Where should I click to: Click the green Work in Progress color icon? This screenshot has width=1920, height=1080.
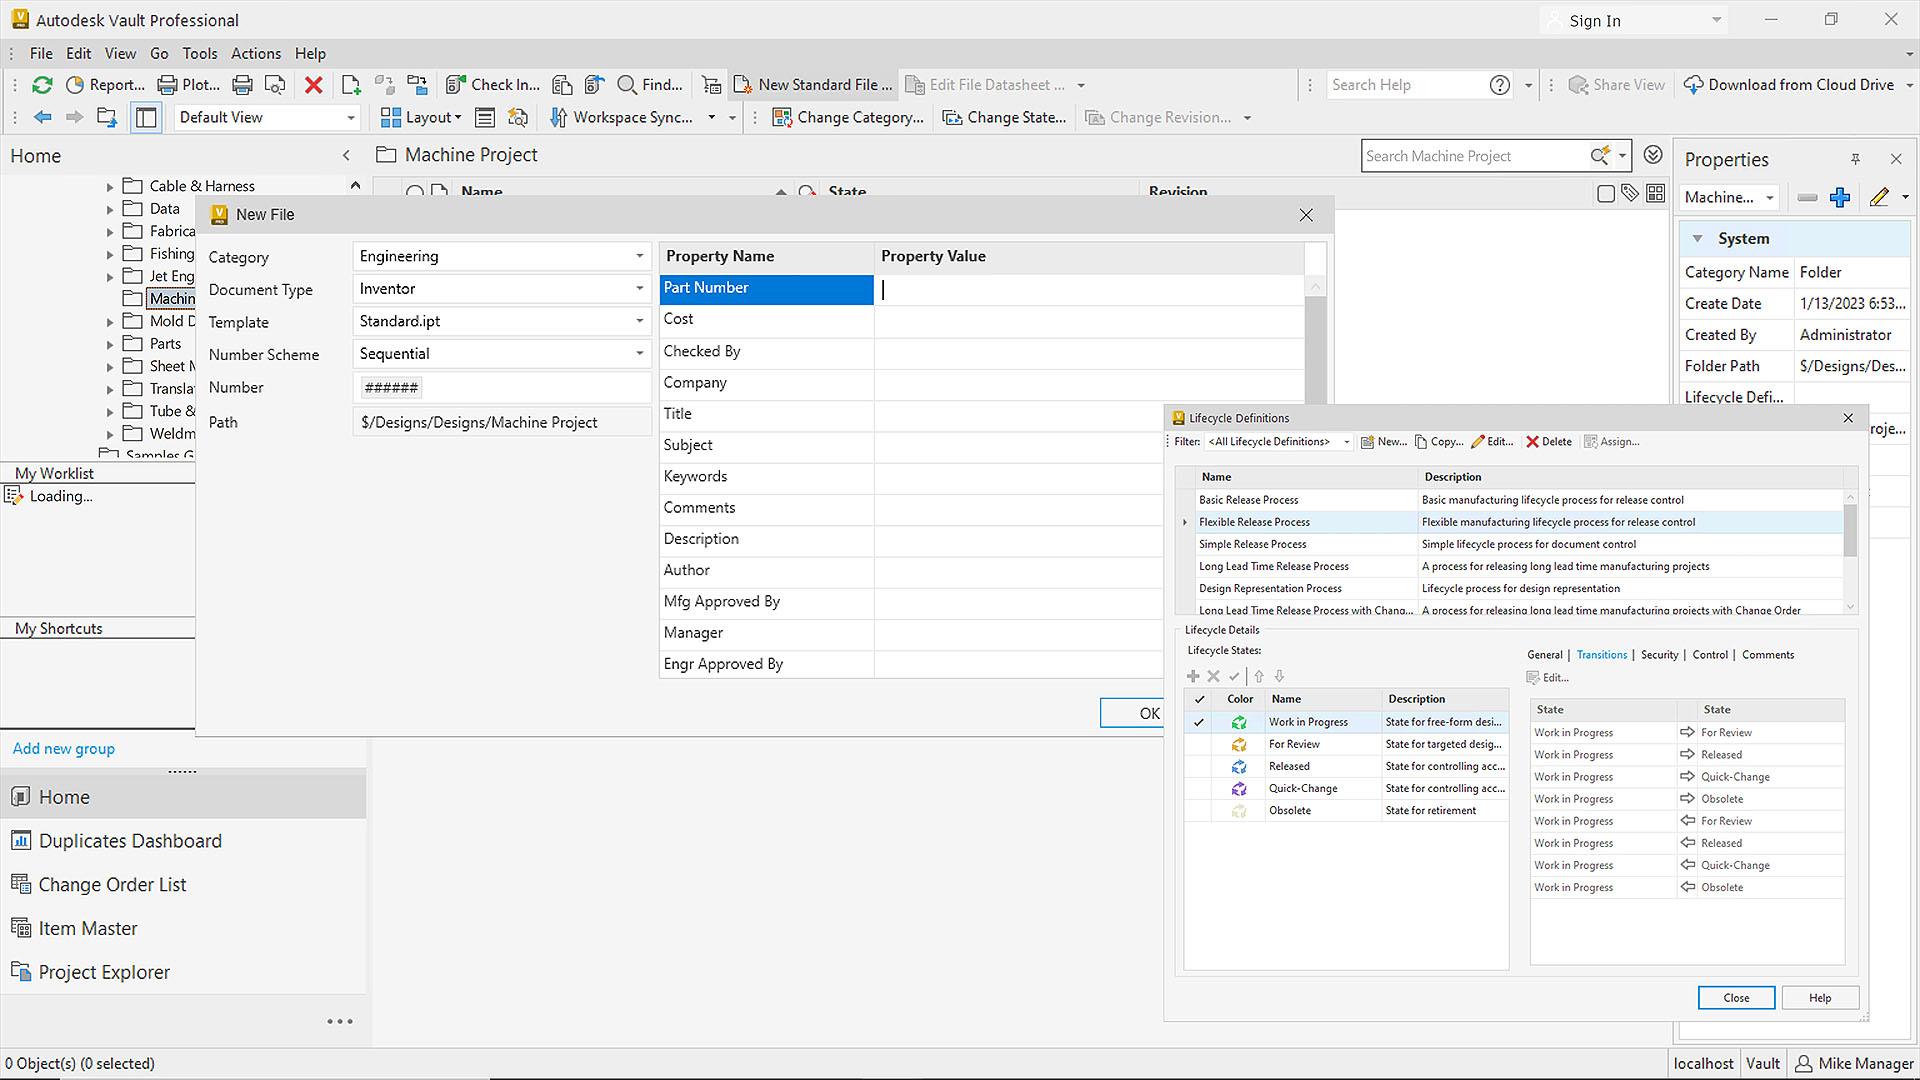(x=1239, y=722)
